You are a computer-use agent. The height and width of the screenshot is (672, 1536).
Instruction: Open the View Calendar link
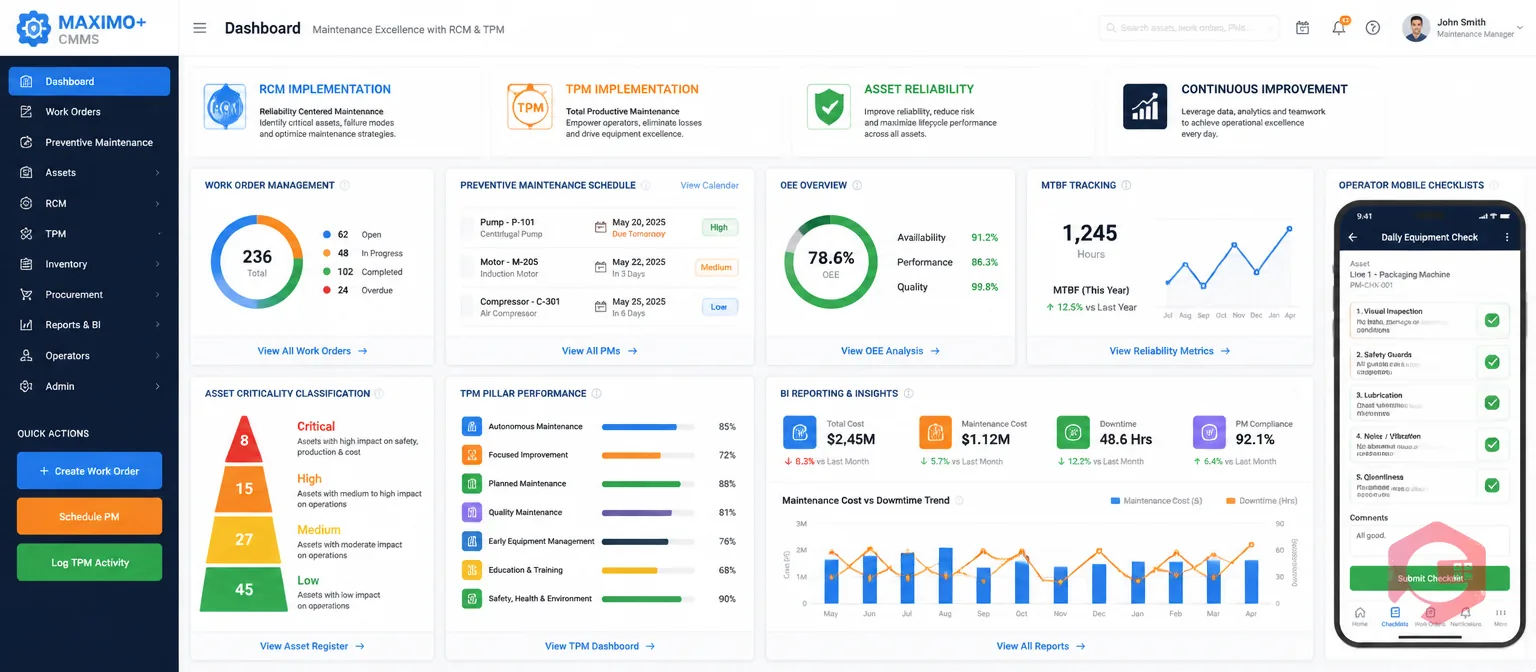pos(709,185)
